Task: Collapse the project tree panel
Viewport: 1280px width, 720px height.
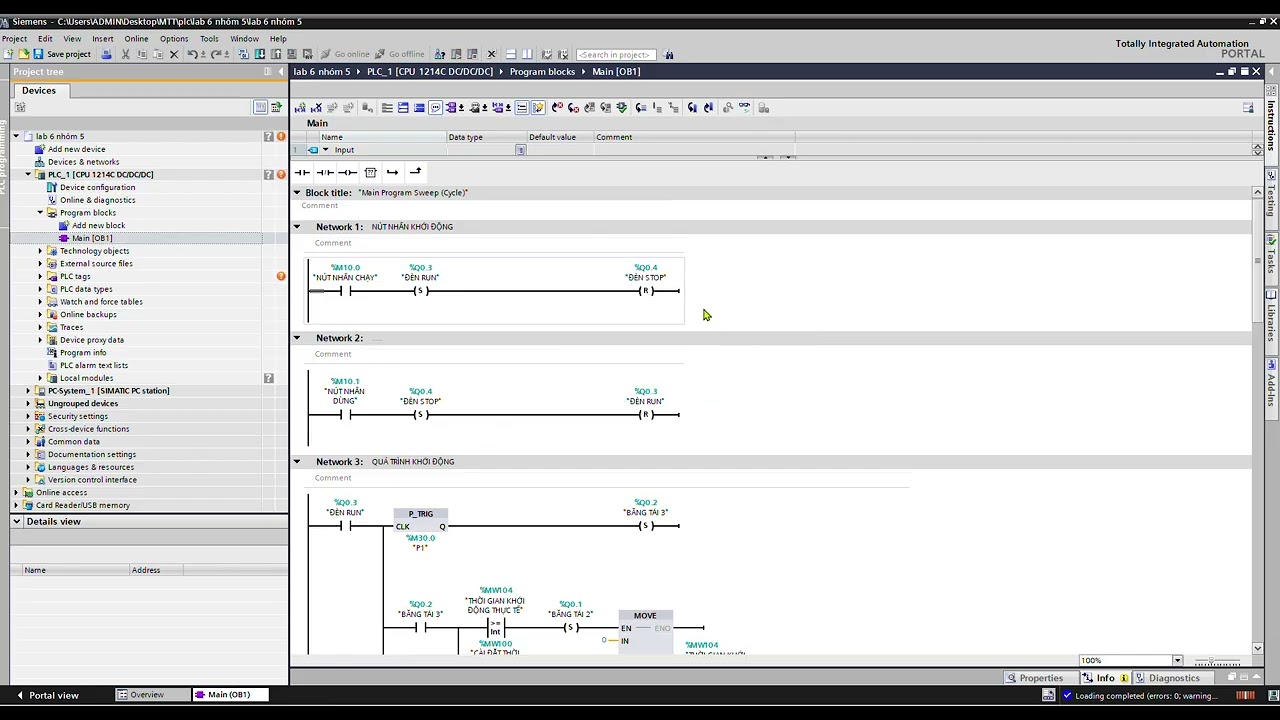Action: point(281,72)
